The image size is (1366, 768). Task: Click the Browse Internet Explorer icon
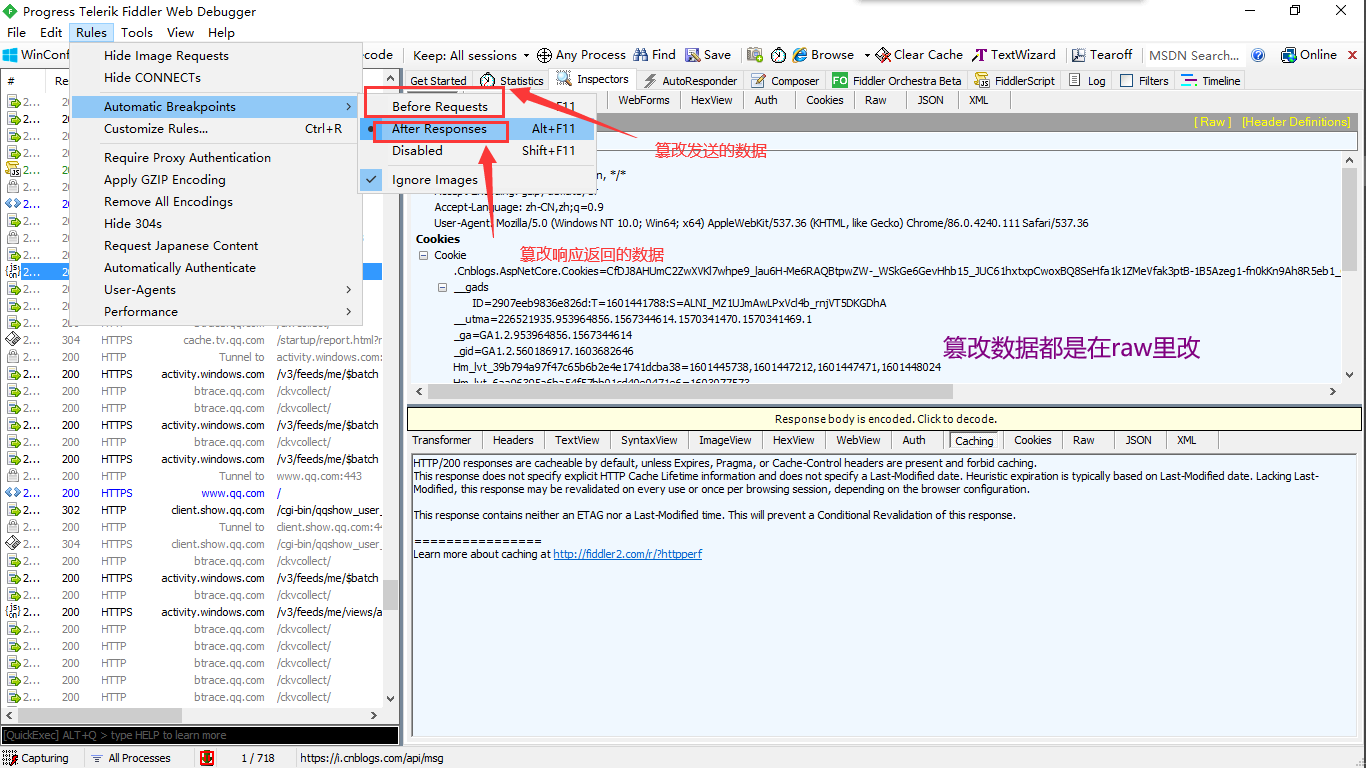800,55
